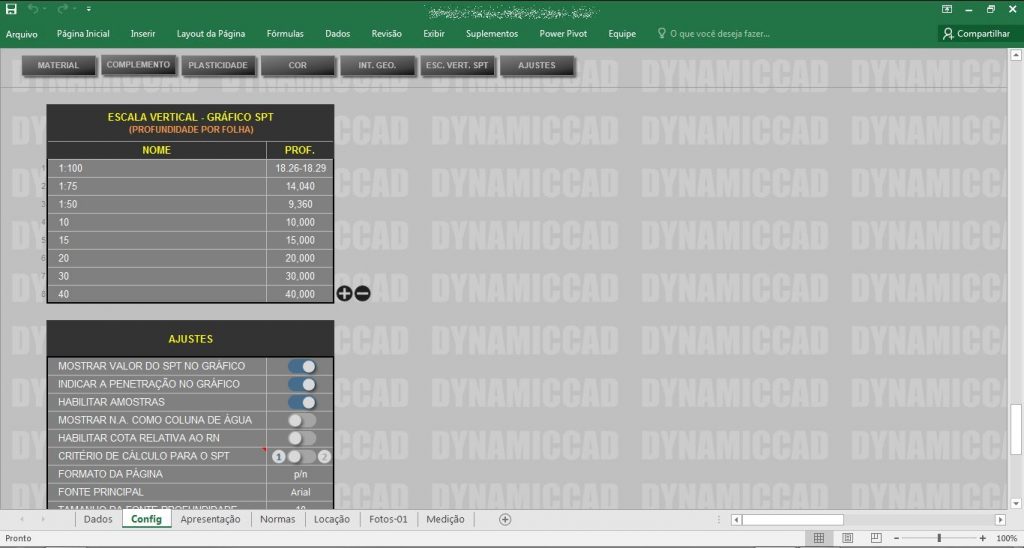Click horizontal scrollbar left arrow
The image size is (1024, 548).
(x=736, y=520)
